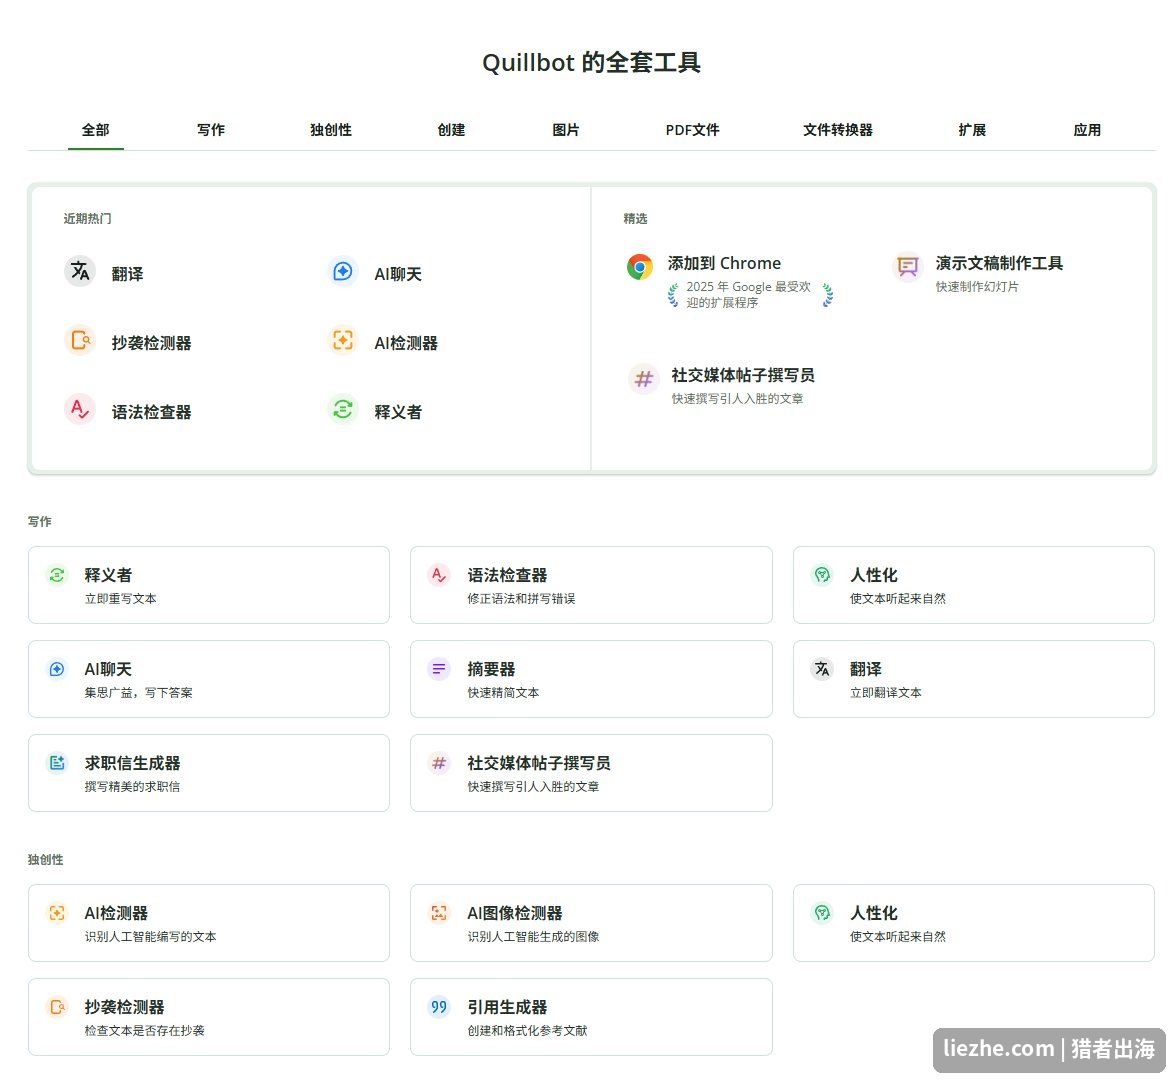The image size is (1176, 1082).
Task: Open the 语法检查器 card 修正语法和拼写错误
Action: [x=591, y=585]
